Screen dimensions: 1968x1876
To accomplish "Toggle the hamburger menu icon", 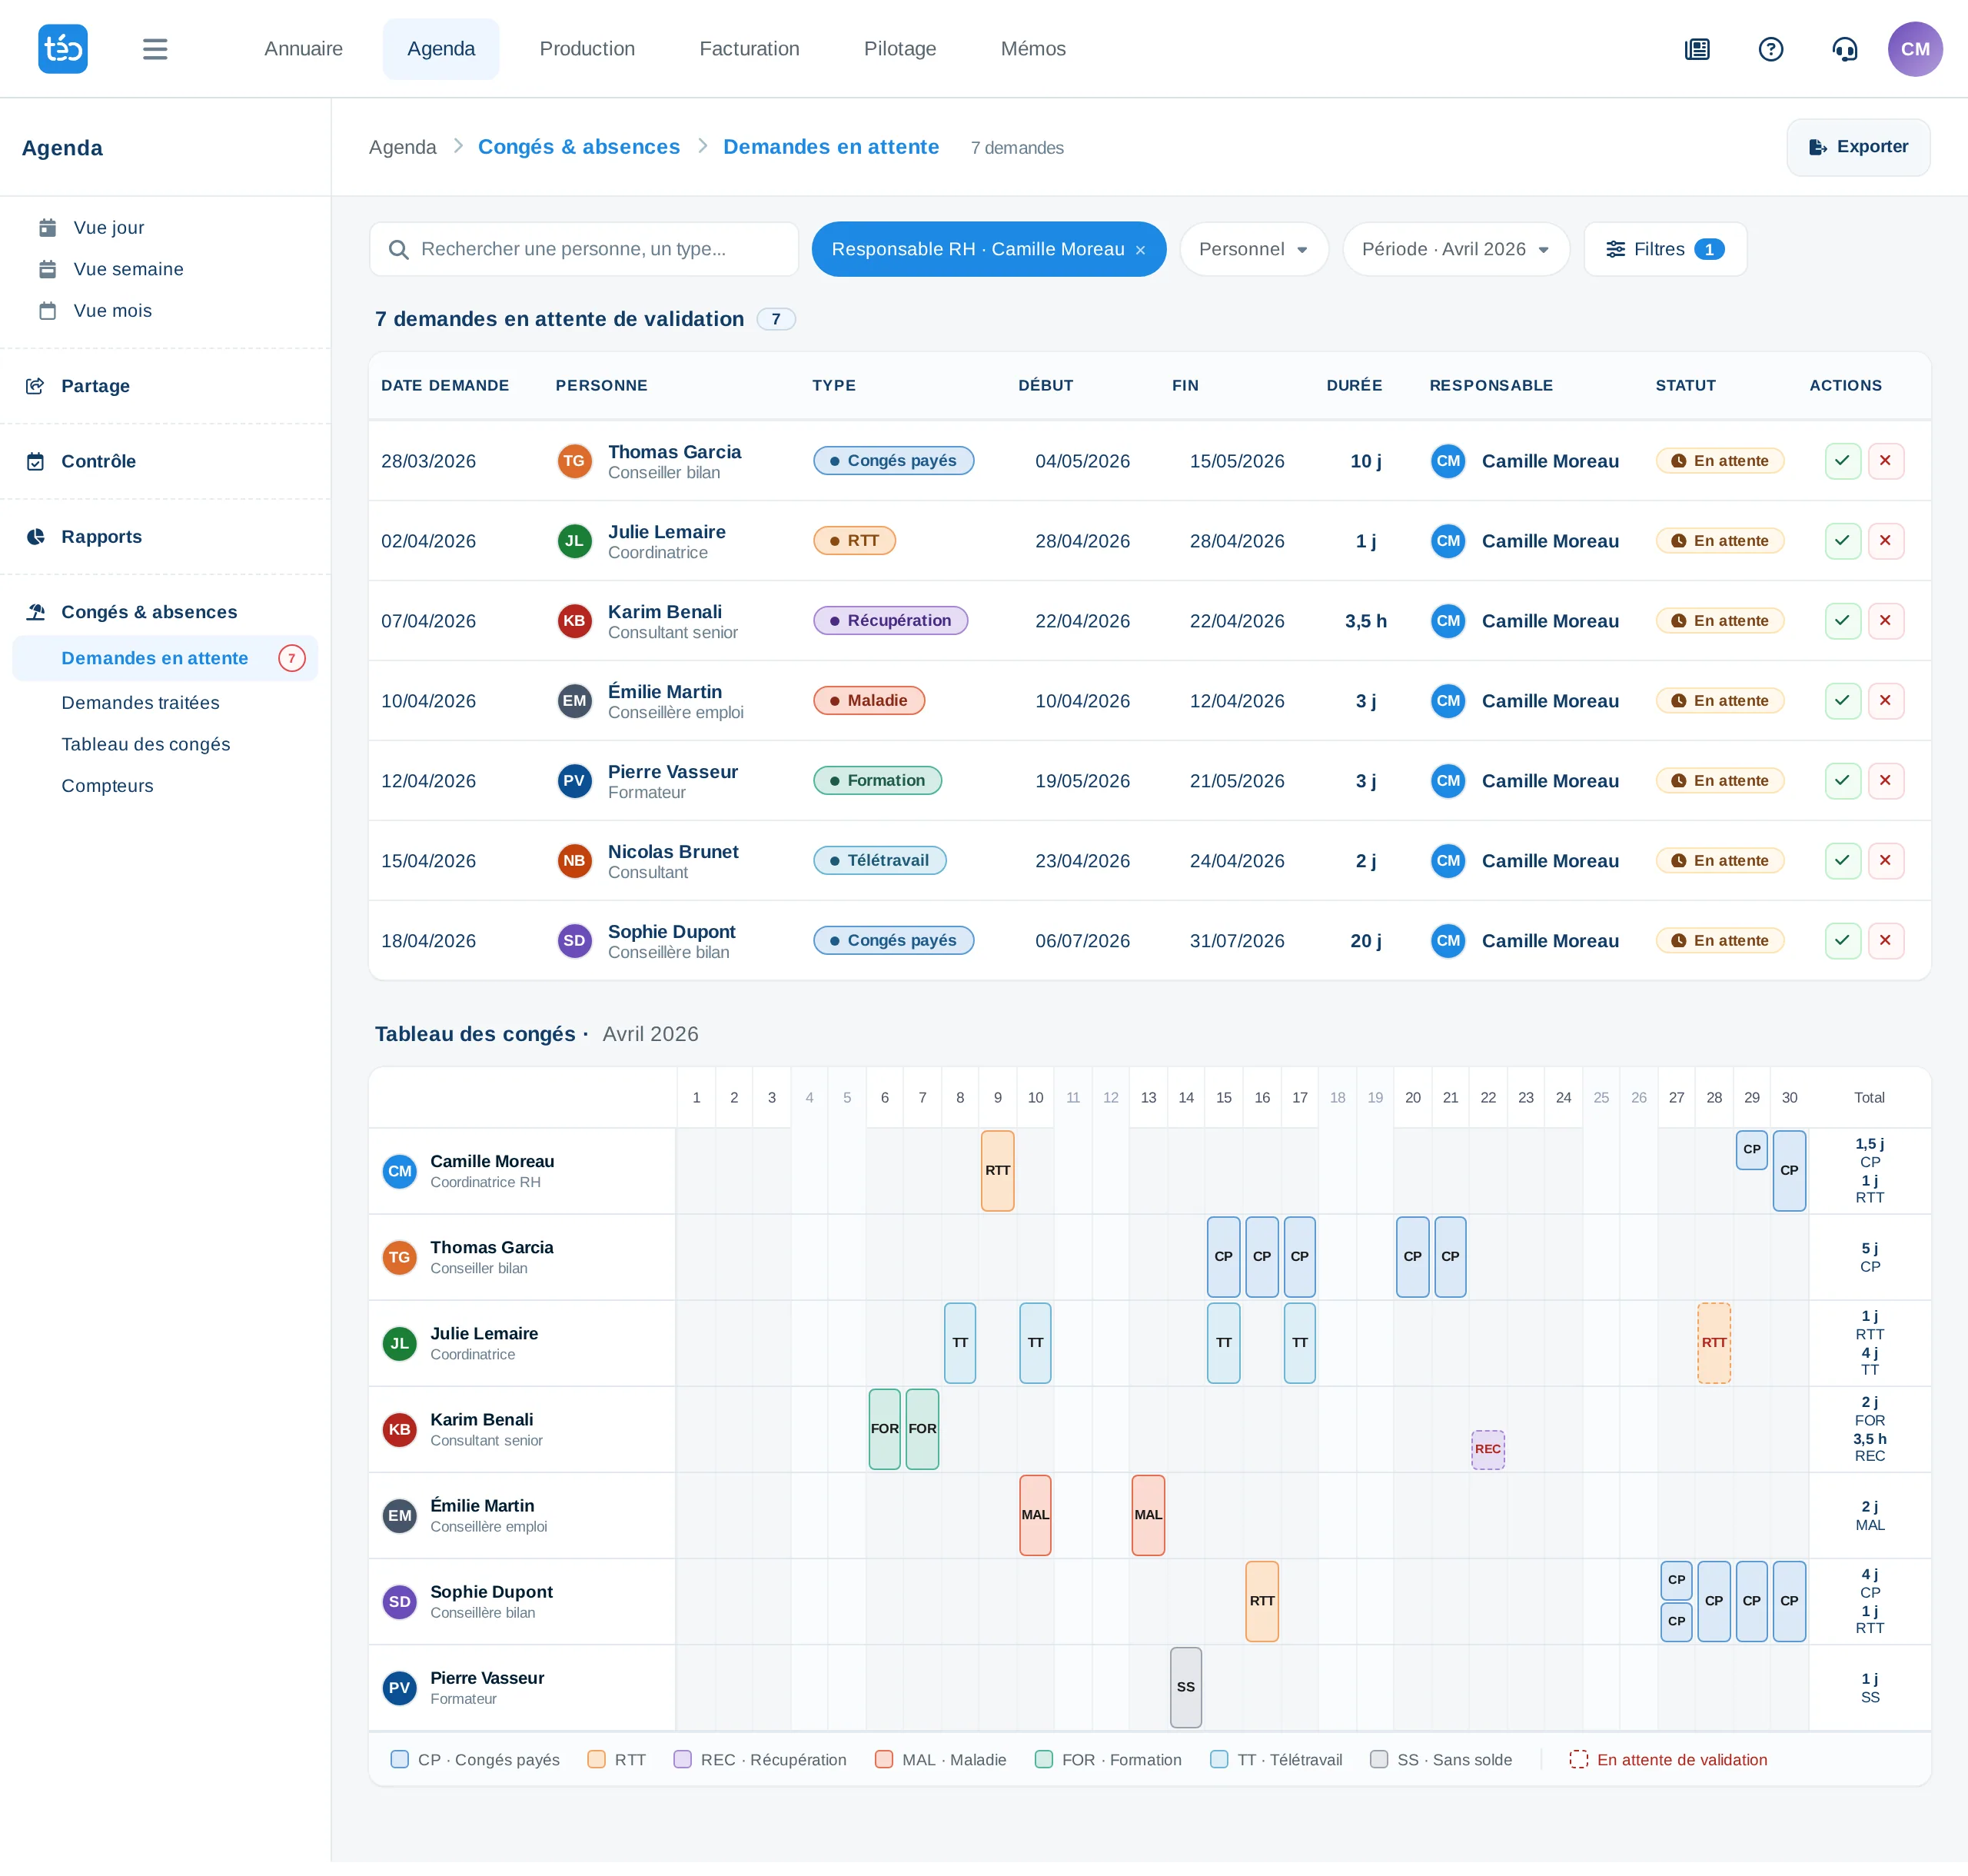I will (x=155, y=49).
